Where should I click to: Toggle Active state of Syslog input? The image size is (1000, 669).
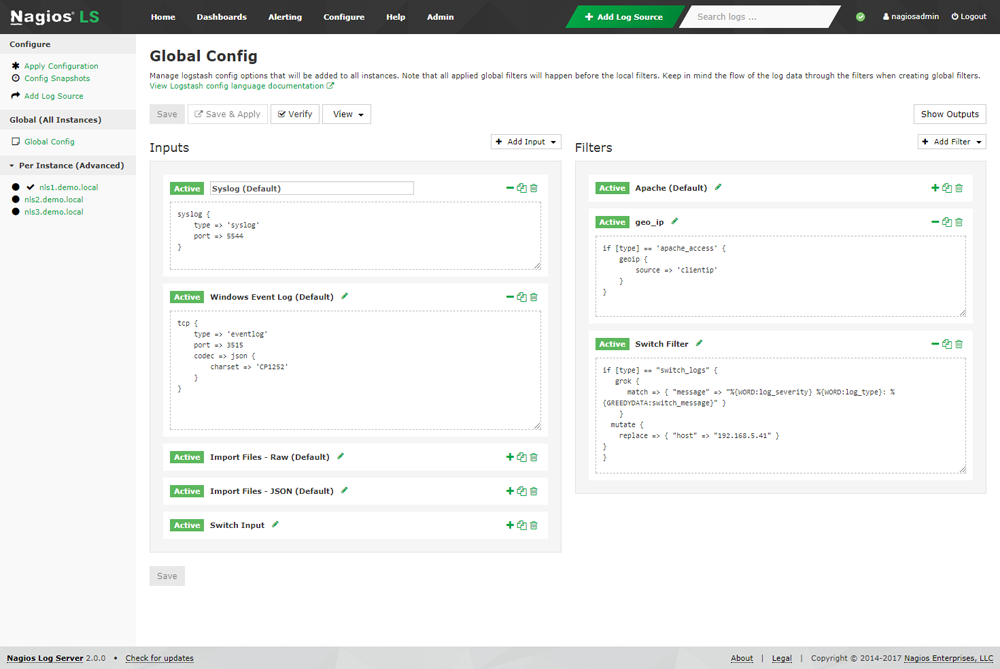pos(187,188)
